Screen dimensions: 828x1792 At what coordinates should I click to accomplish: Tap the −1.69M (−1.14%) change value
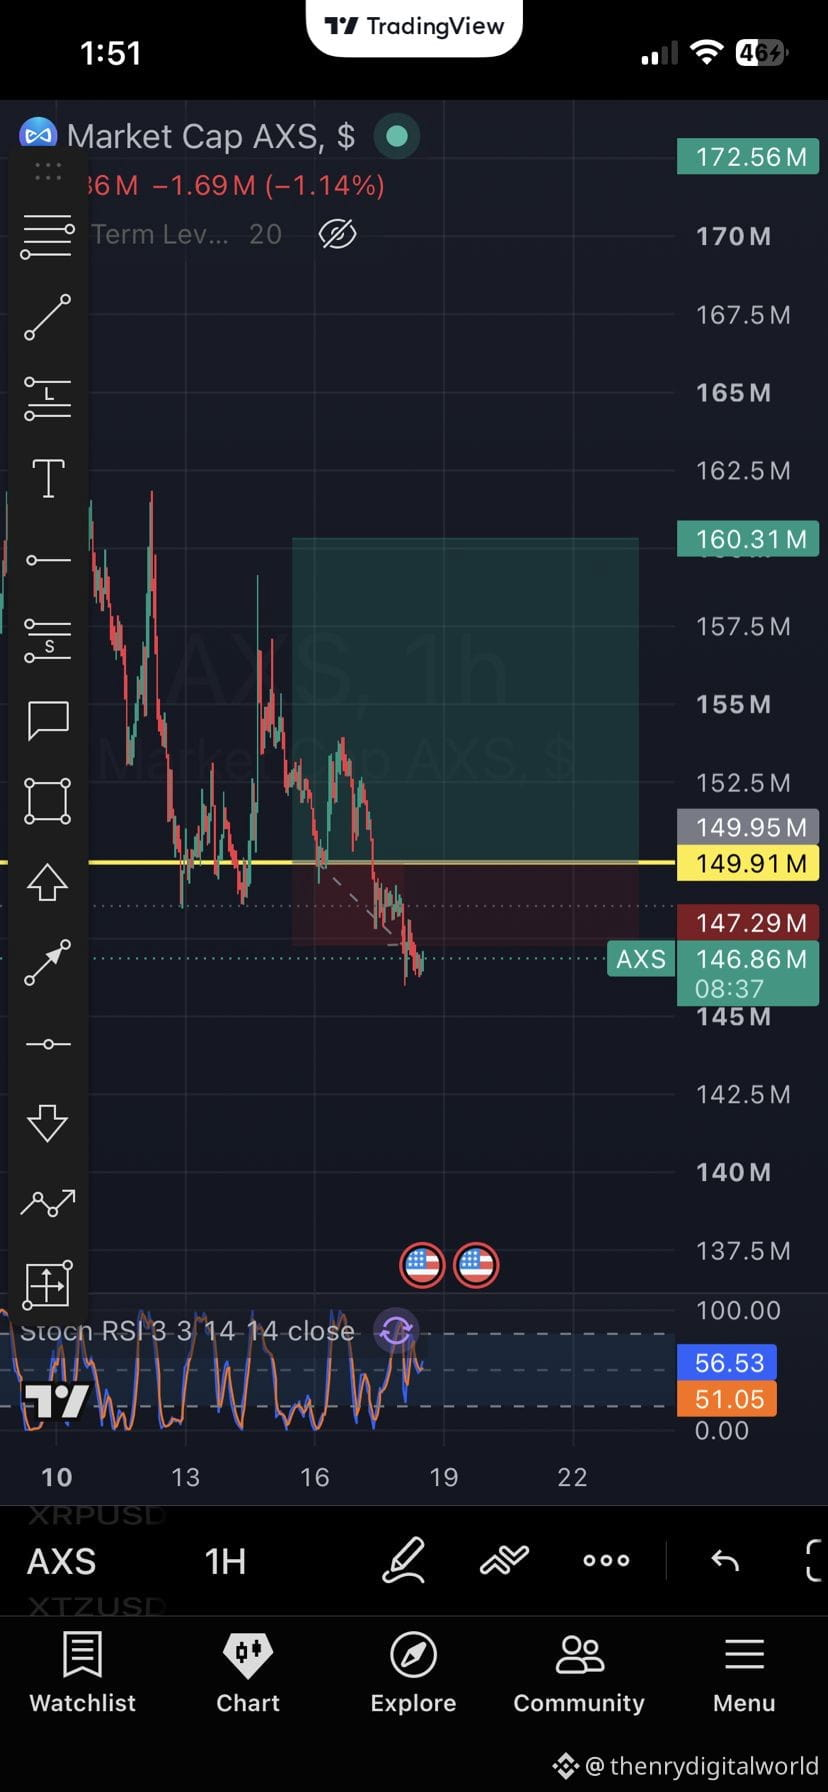[268, 185]
